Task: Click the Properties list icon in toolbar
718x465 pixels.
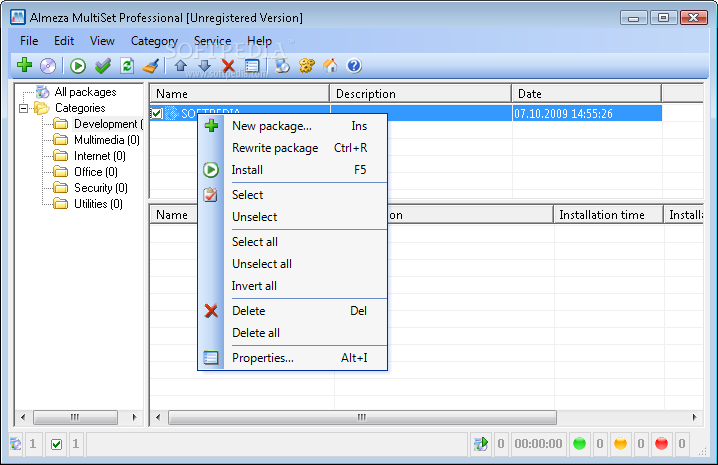Action: 252,66
